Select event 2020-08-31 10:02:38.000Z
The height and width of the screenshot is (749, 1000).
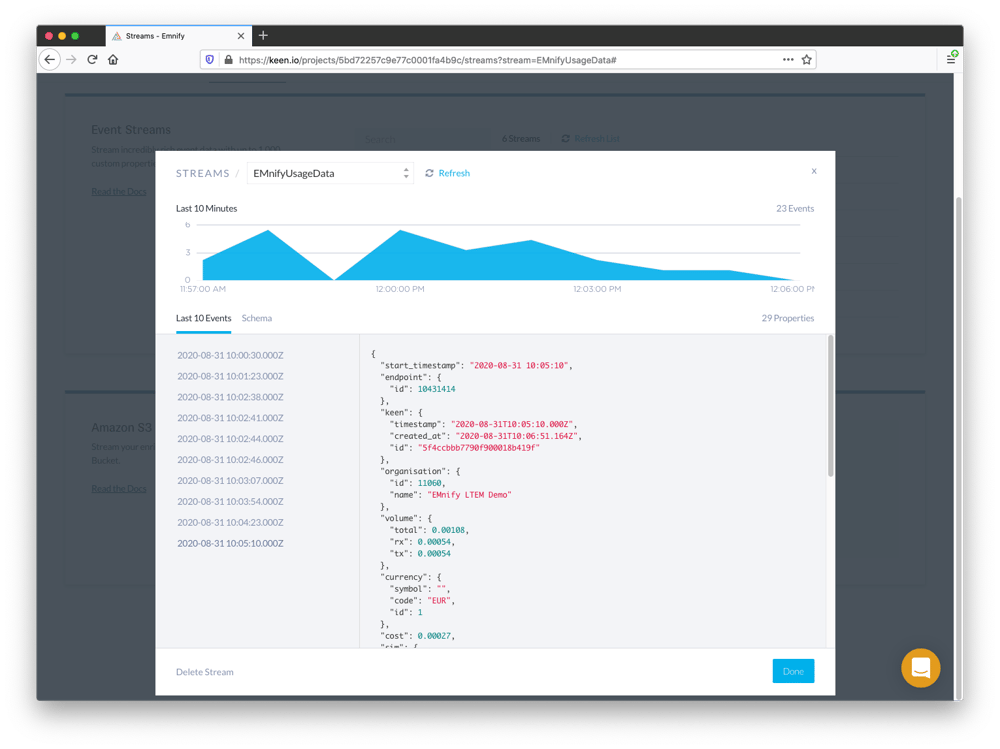(230, 397)
